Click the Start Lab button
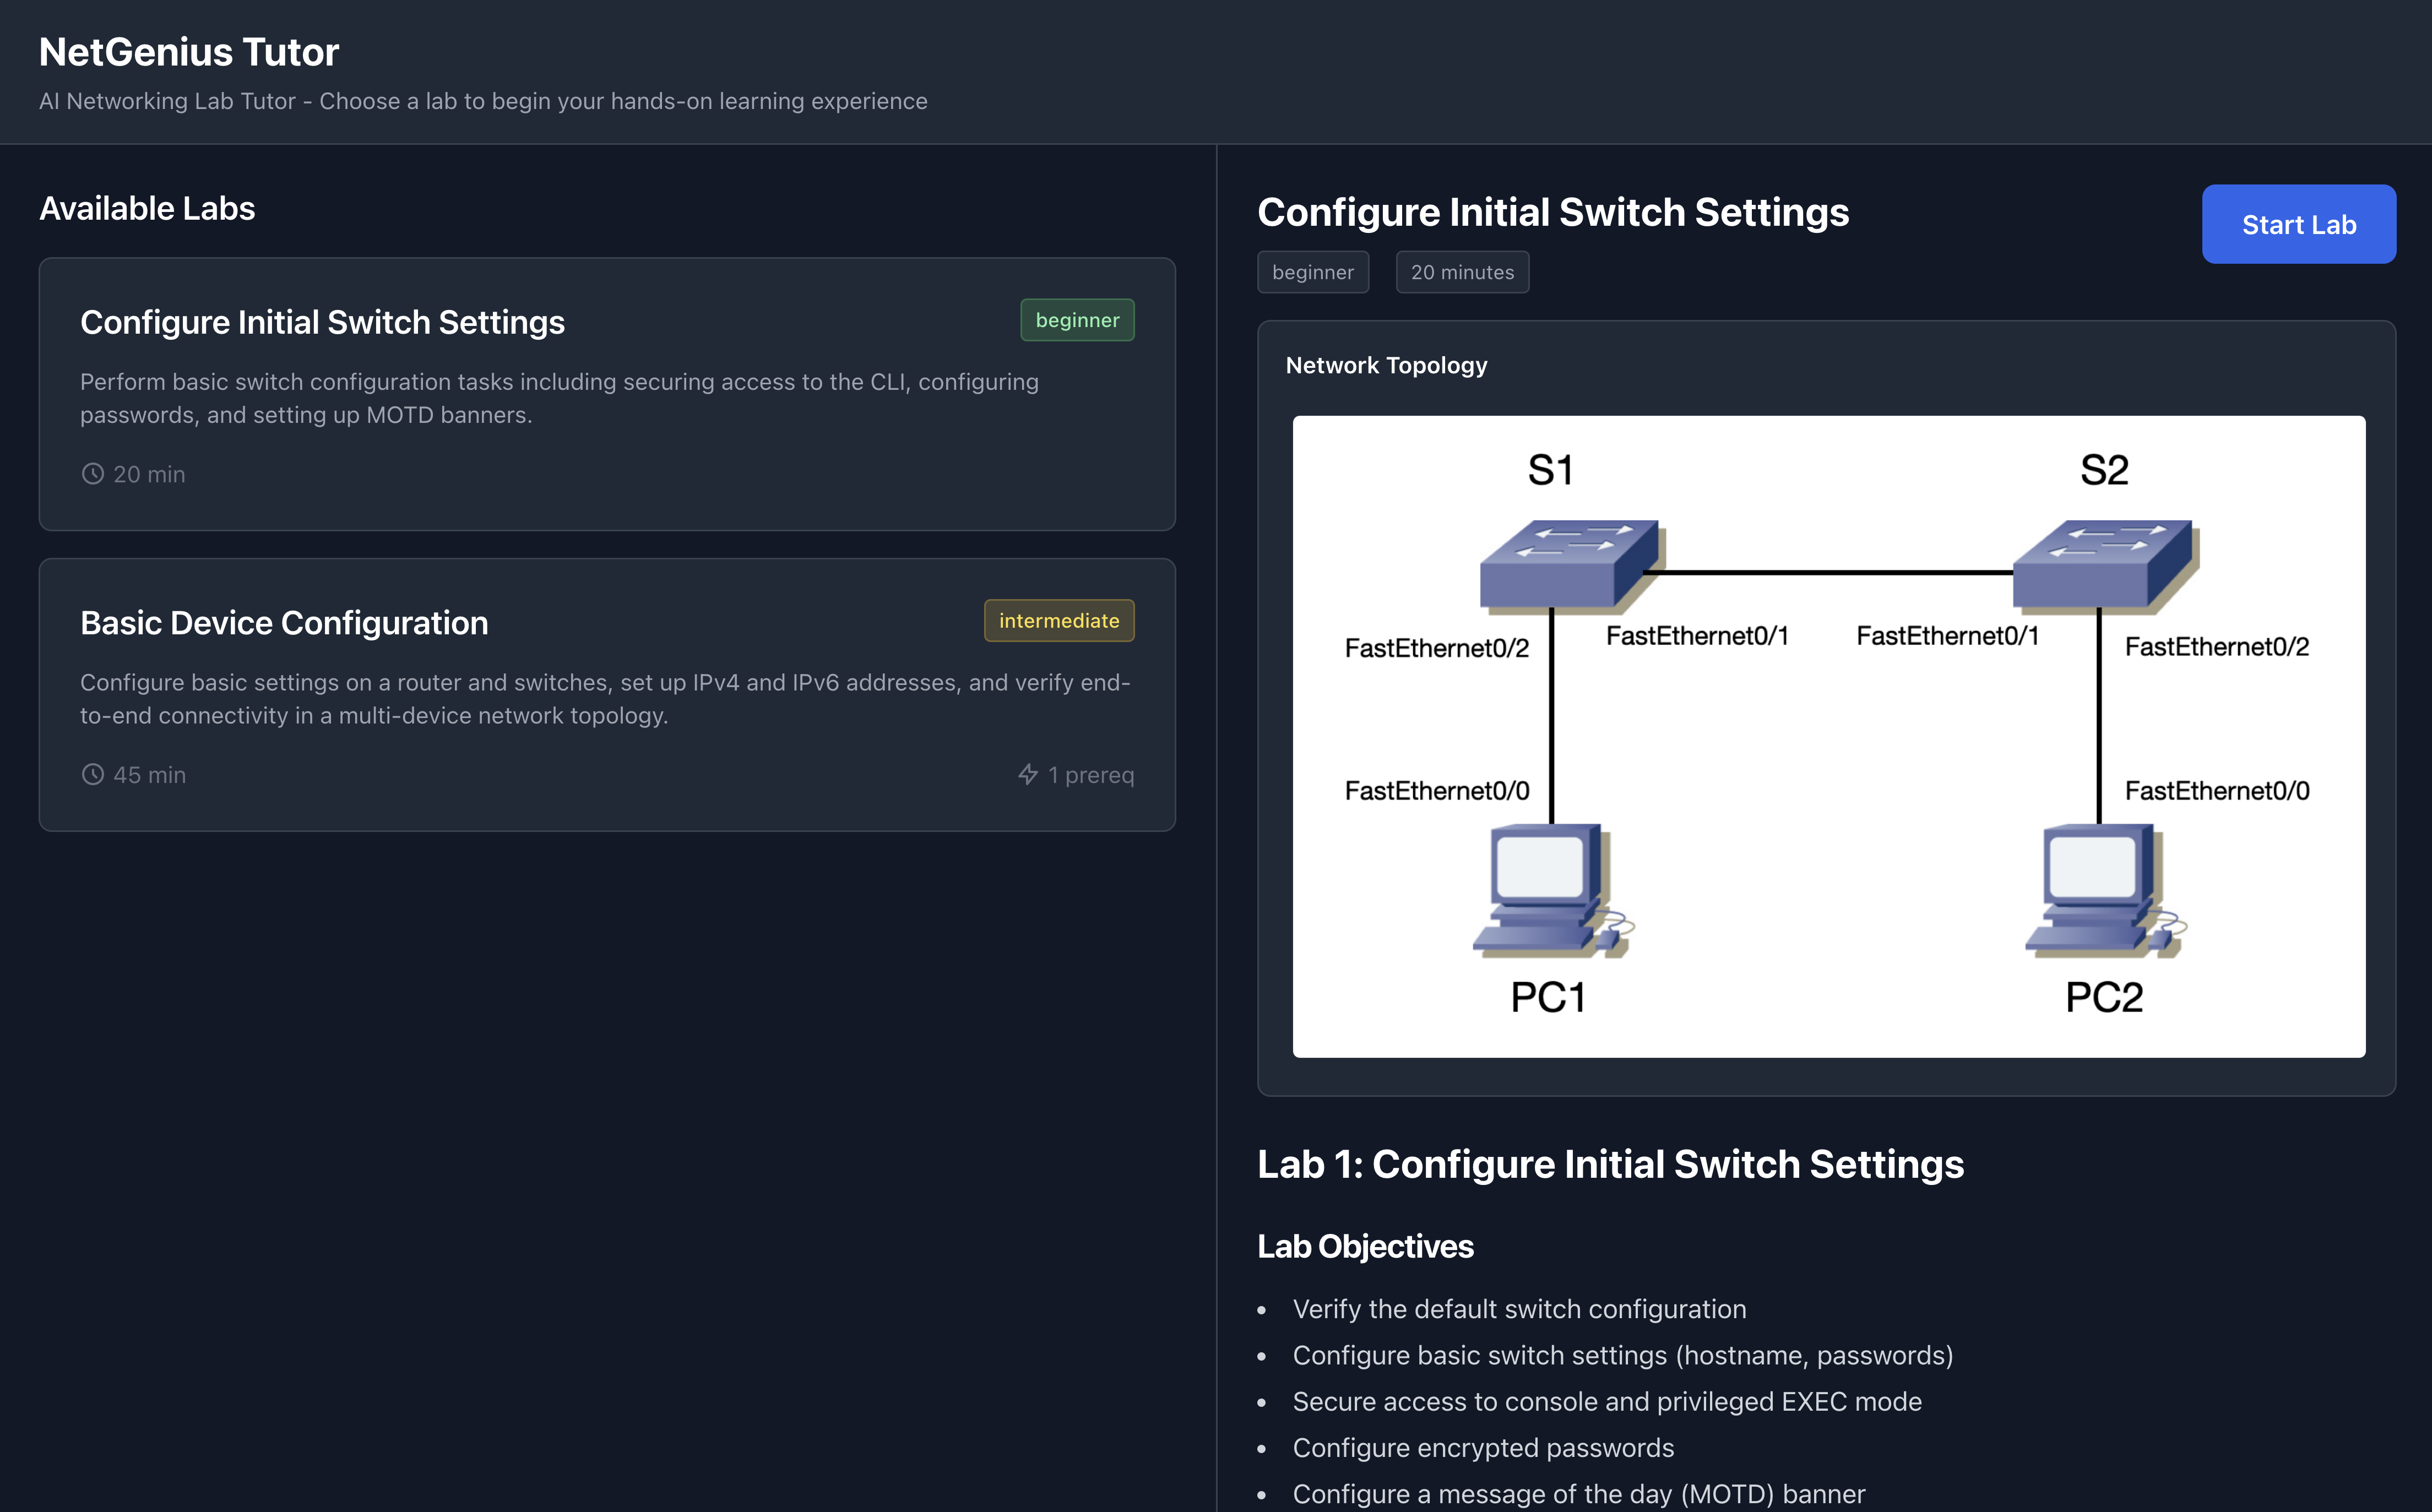 [x=2298, y=225]
